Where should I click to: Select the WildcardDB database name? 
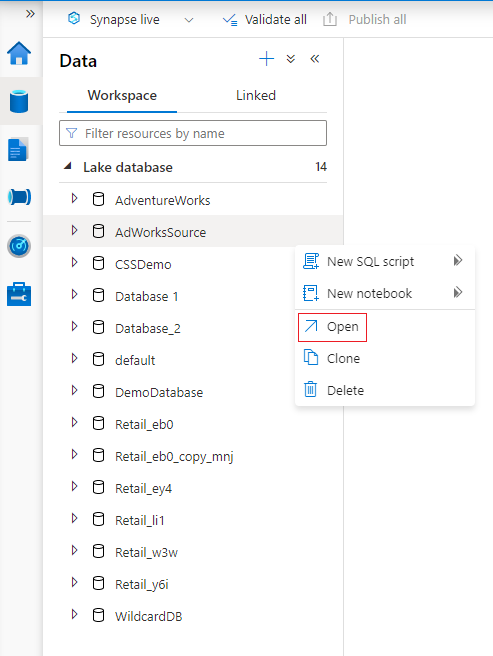click(x=149, y=616)
